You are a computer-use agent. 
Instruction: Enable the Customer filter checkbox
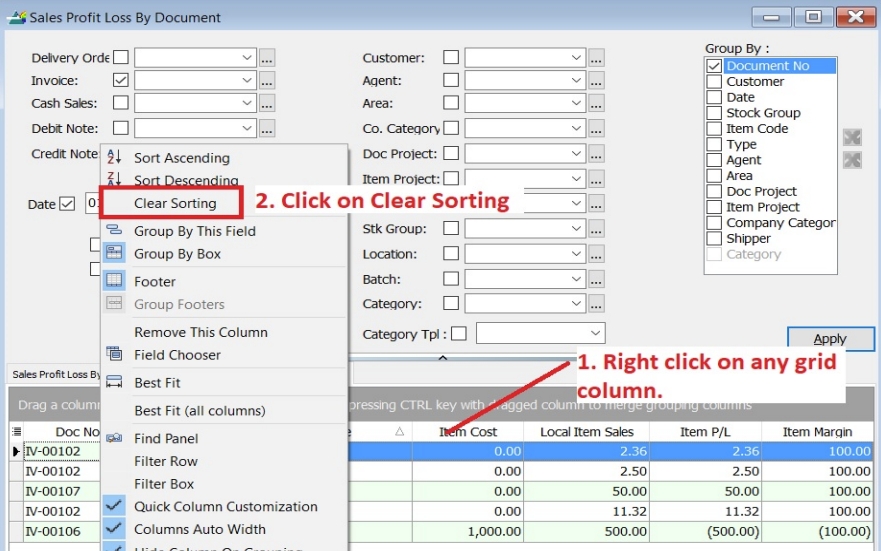coord(451,58)
